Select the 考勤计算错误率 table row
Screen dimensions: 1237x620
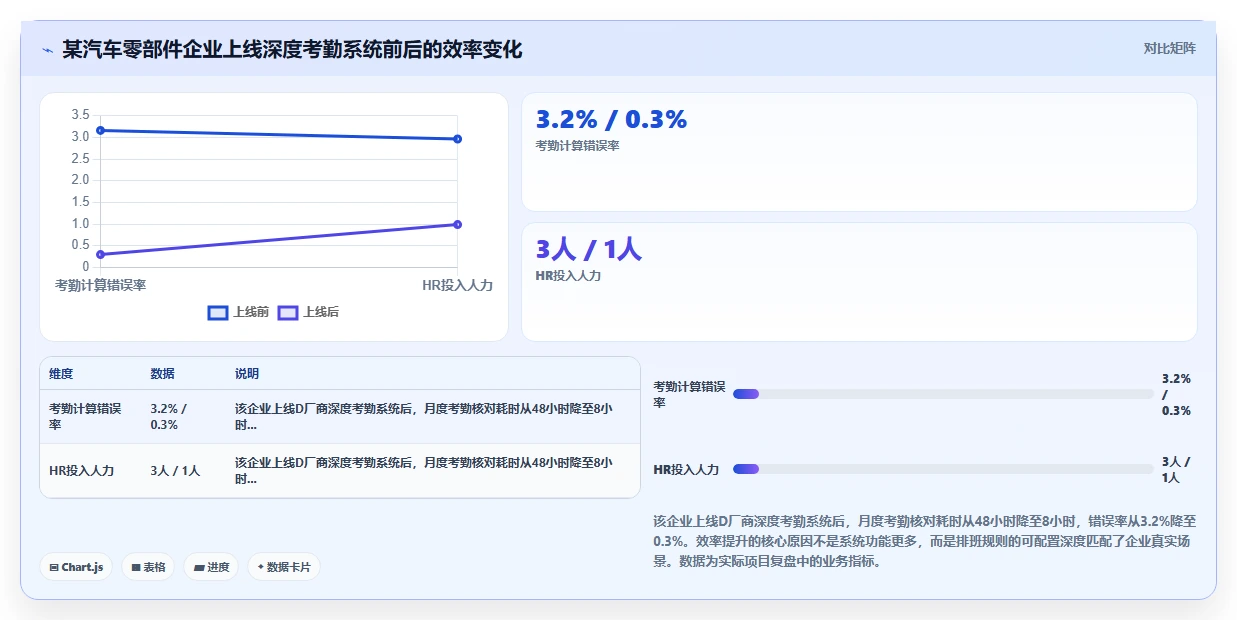[340, 416]
